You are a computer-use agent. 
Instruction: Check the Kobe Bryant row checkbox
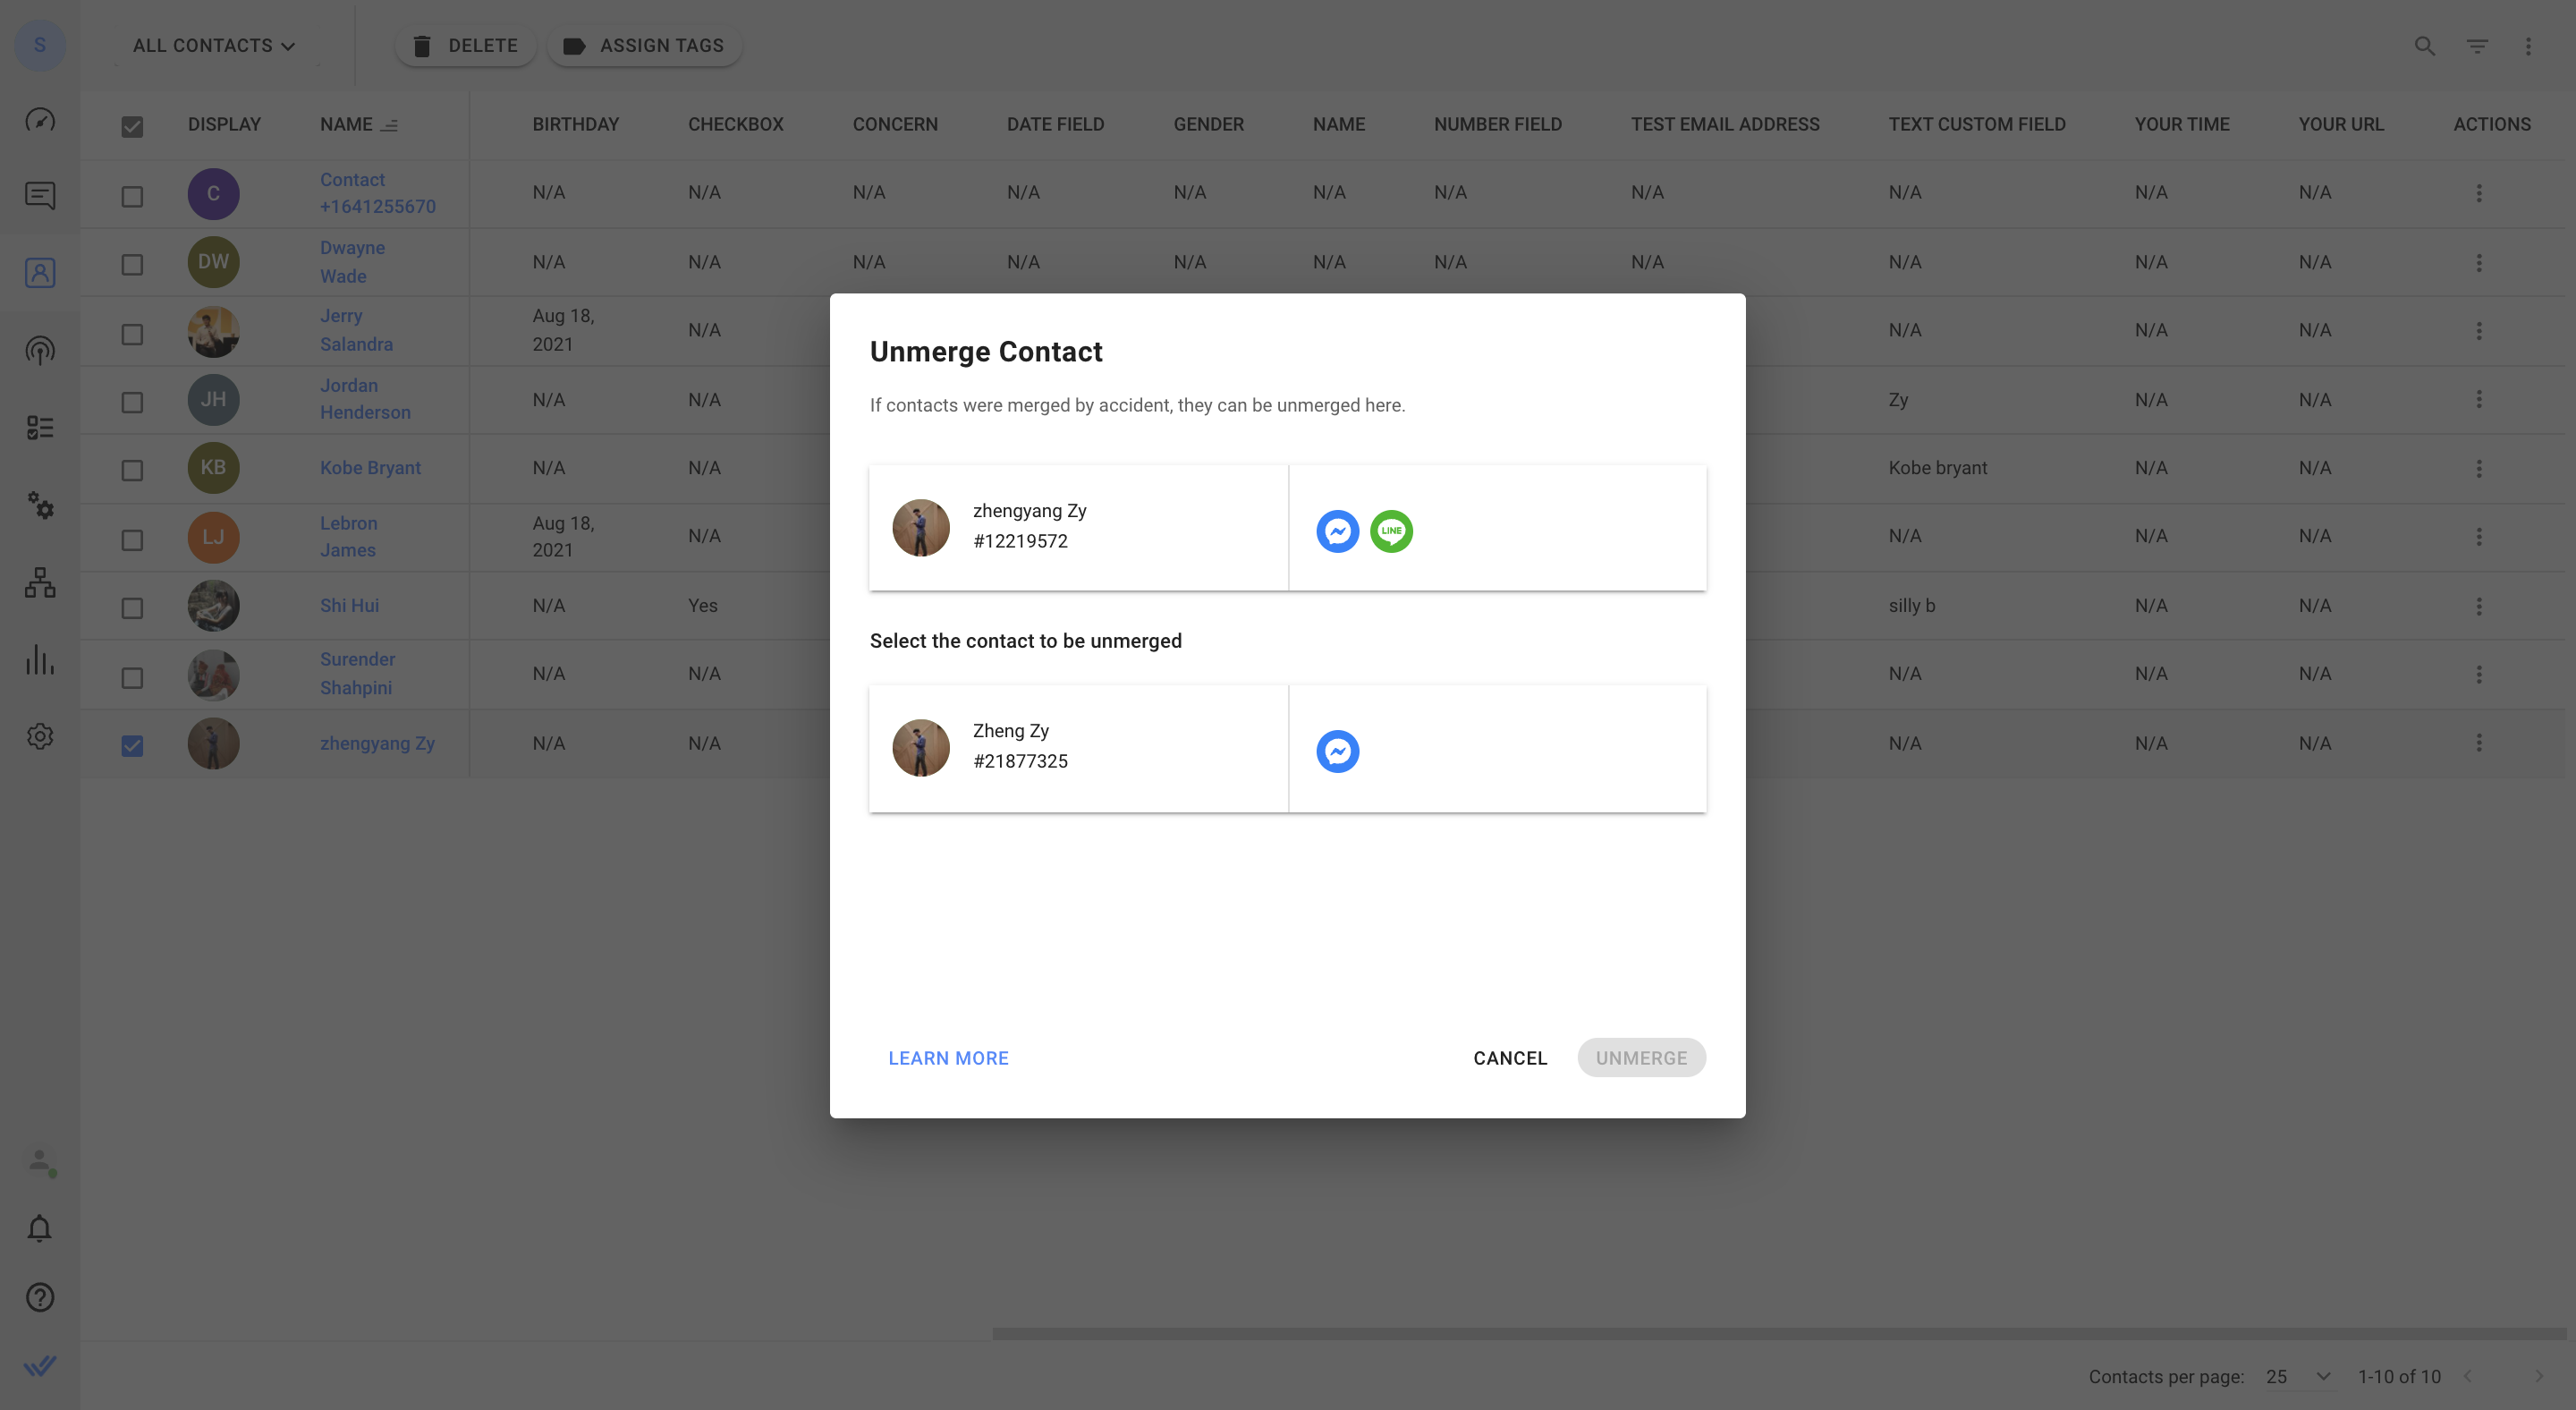[x=132, y=470]
